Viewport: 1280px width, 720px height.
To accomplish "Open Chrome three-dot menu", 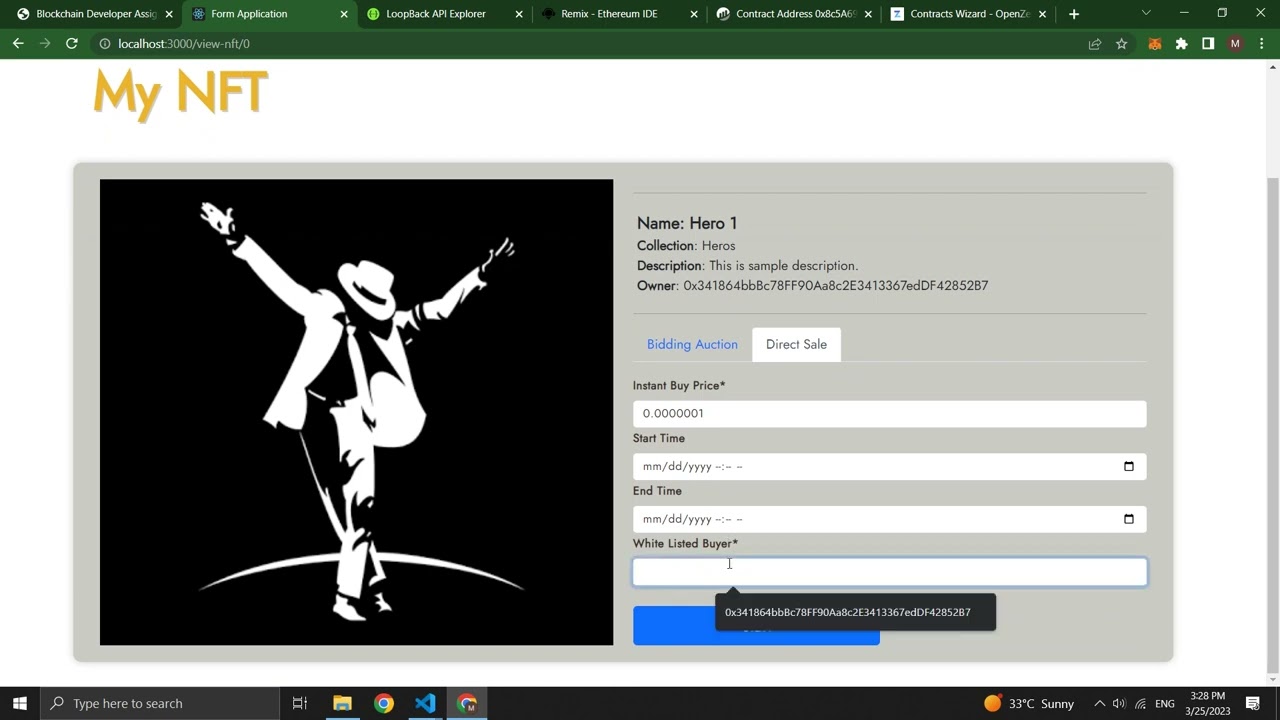I will click(1261, 44).
